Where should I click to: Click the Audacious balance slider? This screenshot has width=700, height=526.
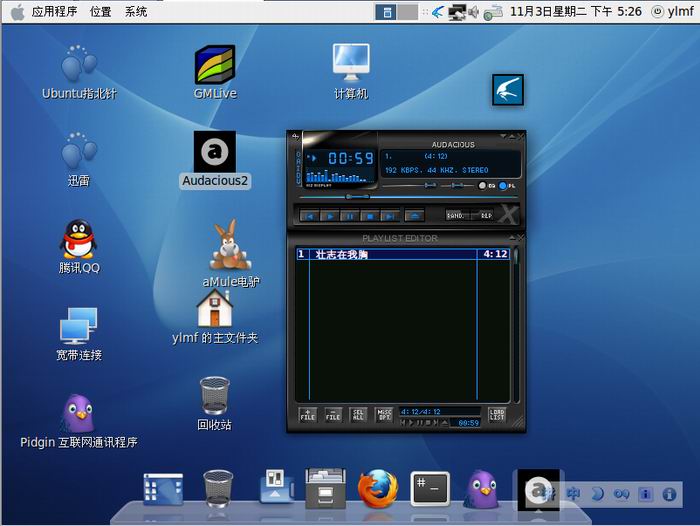pos(457,185)
